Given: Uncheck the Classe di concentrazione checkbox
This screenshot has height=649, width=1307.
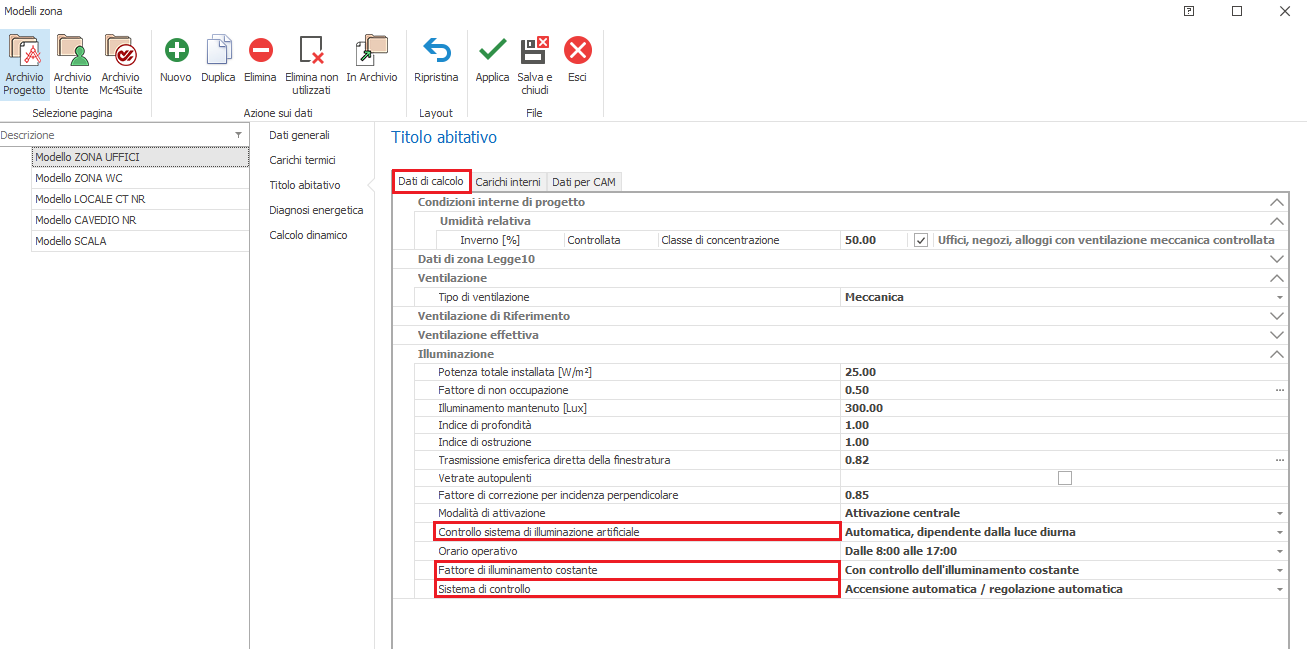Looking at the screenshot, I should point(921,240).
